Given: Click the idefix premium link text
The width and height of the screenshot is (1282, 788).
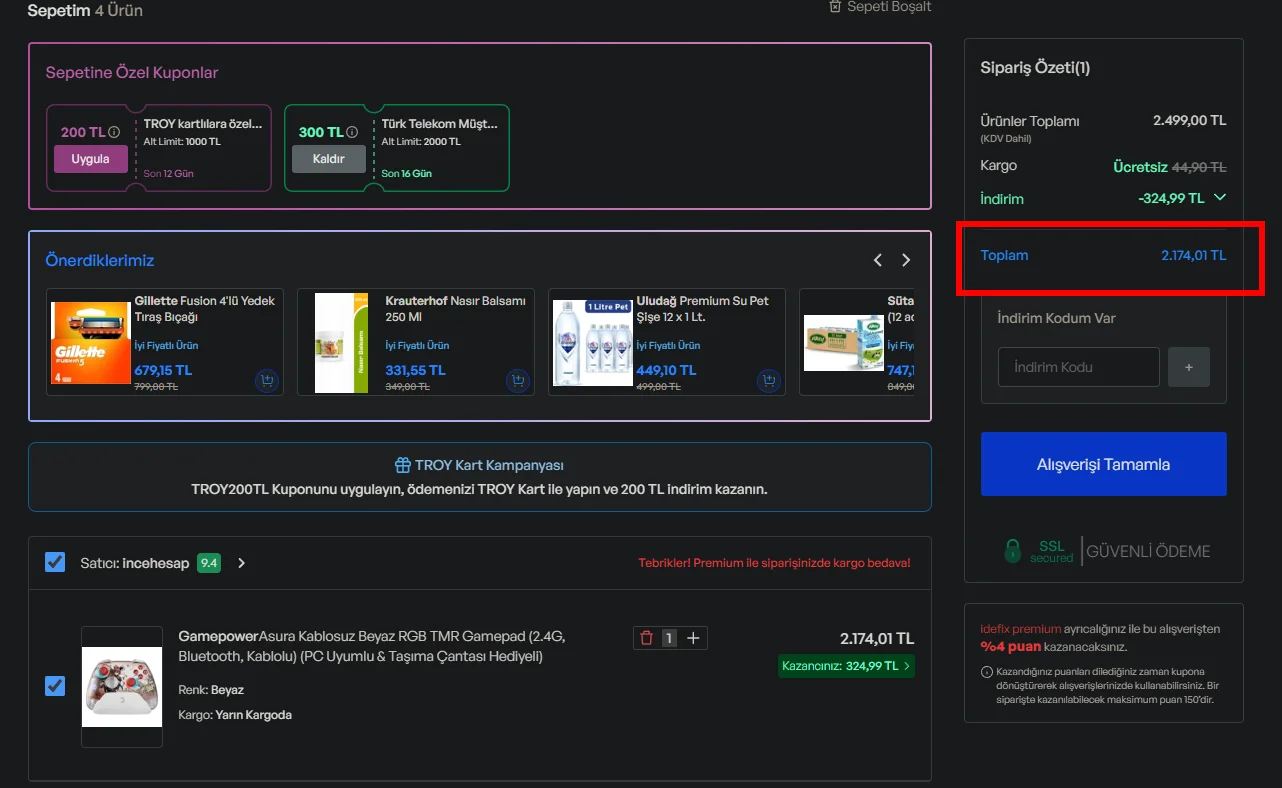Looking at the screenshot, I should (x=1021, y=629).
